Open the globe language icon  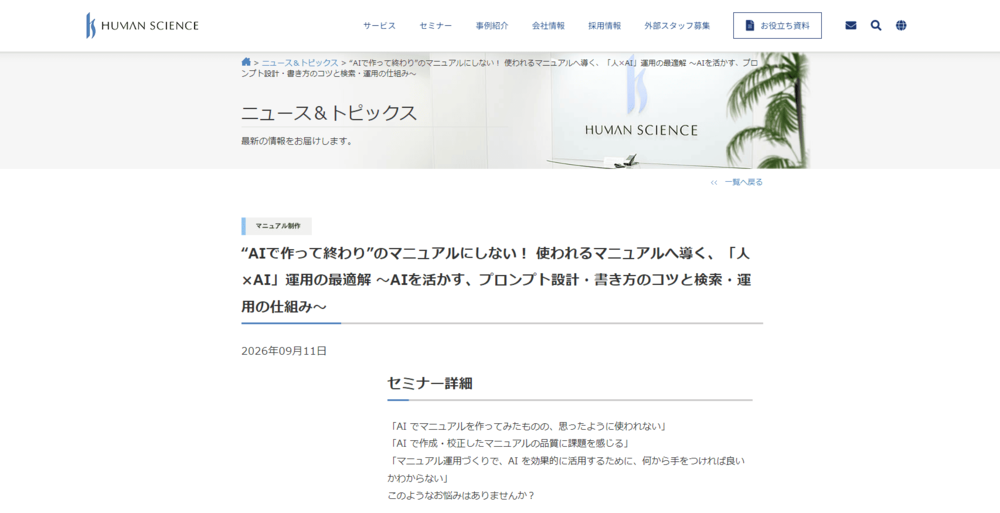tap(901, 26)
